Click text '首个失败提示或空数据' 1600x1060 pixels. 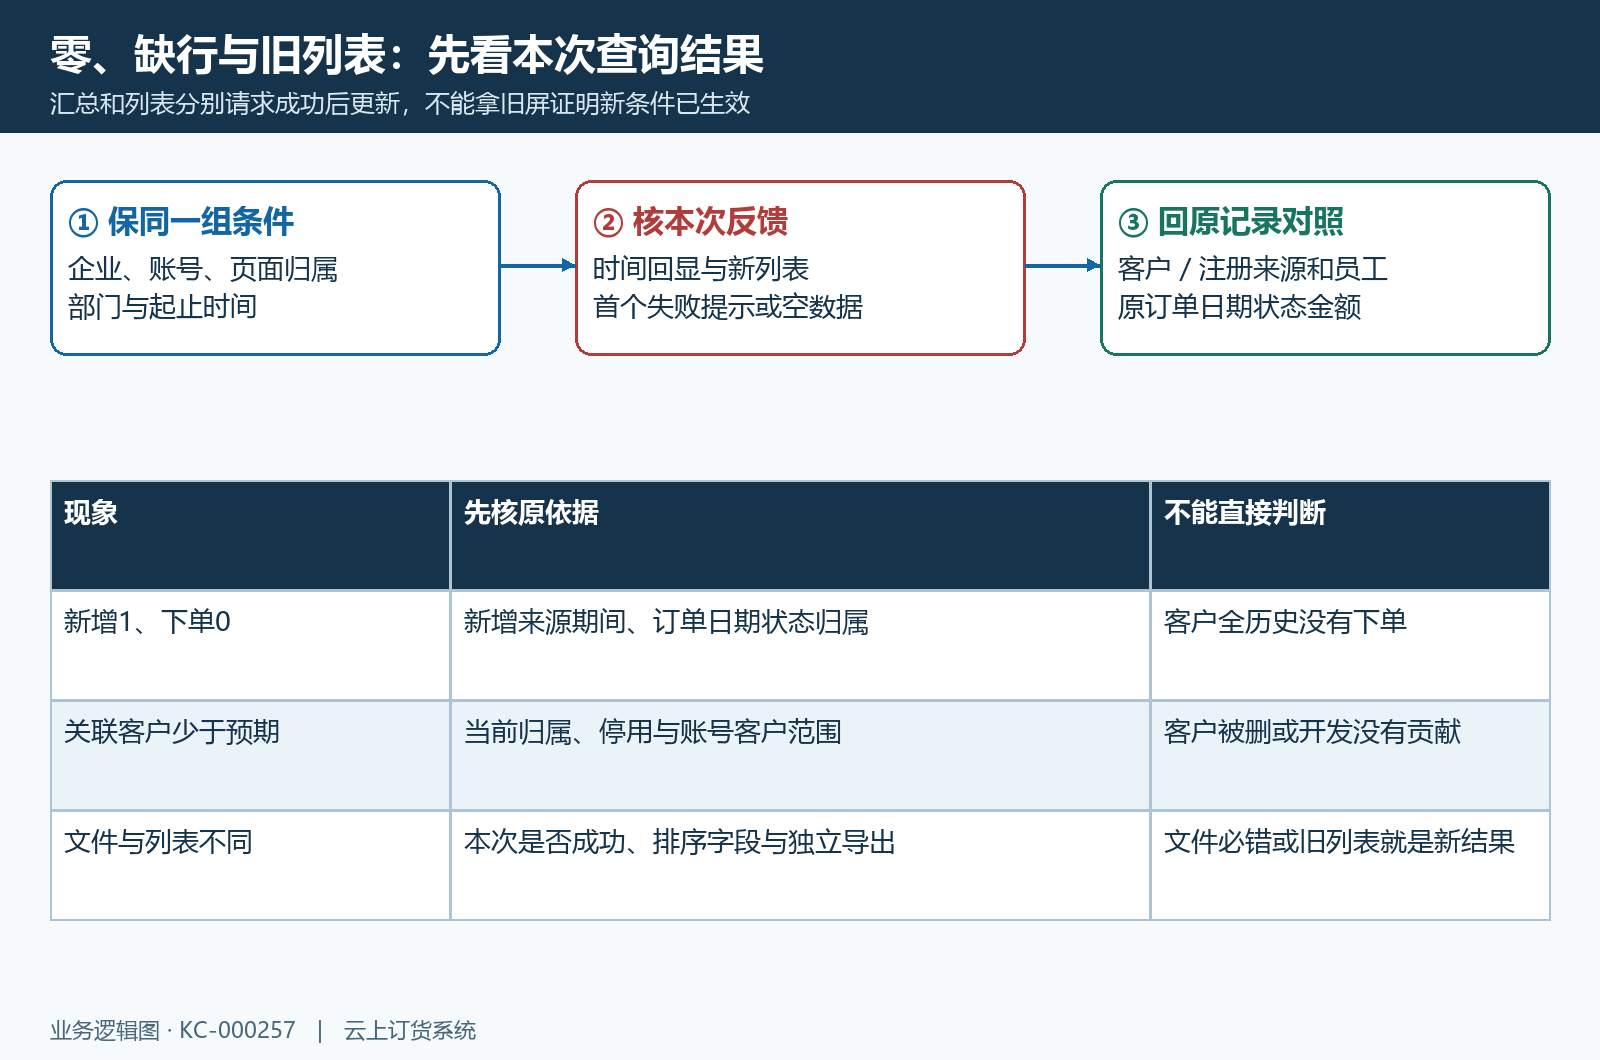[x=727, y=307]
